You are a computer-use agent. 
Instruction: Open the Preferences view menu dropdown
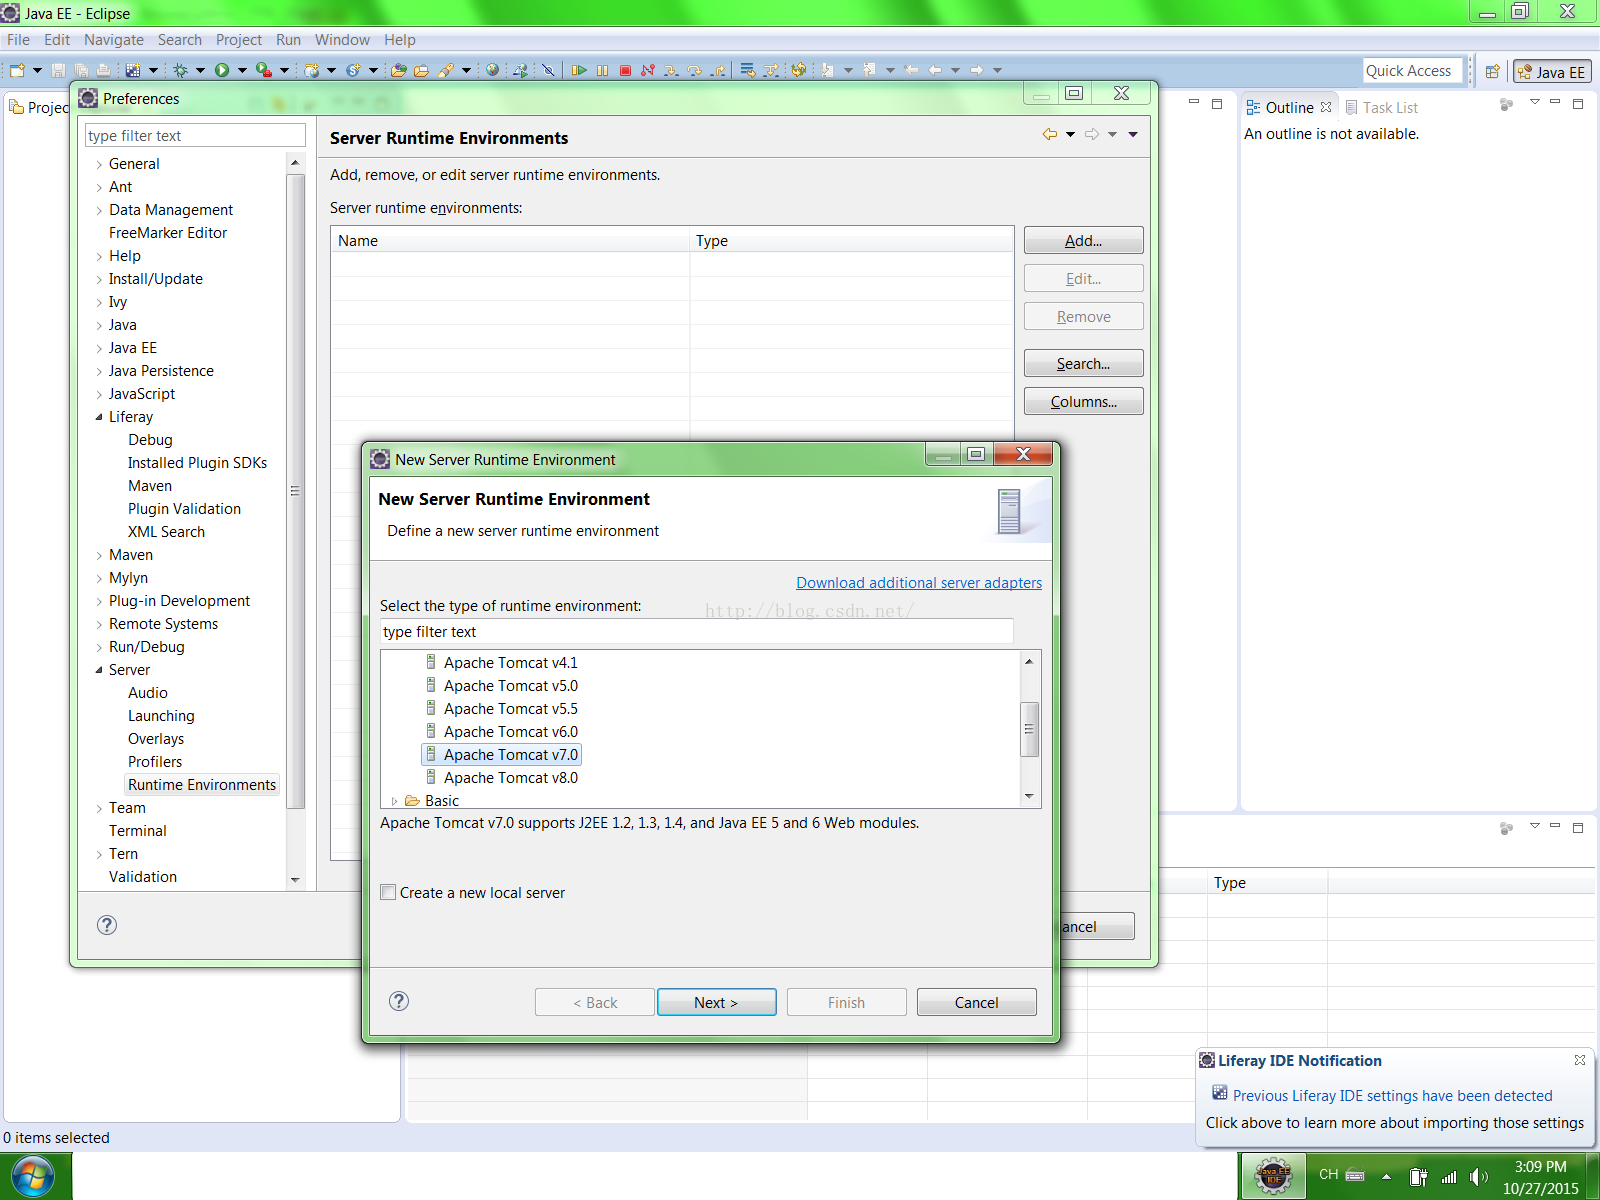click(x=1133, y=134)
